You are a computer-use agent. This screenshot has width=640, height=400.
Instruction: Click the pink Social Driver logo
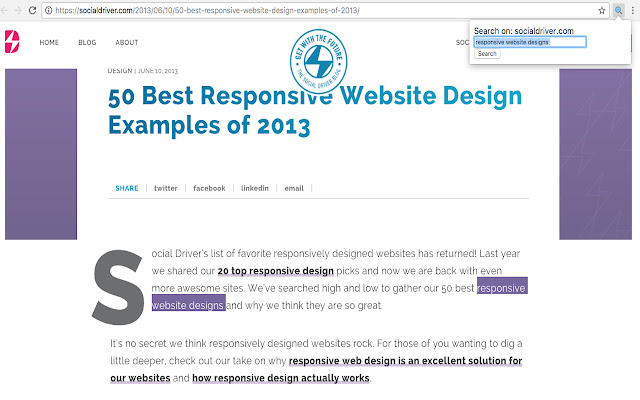click(x=12, y=42)
